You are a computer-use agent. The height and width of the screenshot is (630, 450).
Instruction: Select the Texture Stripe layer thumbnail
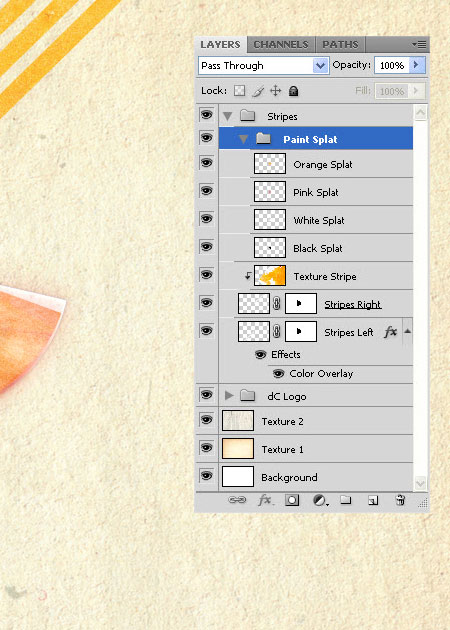(270, 276)
